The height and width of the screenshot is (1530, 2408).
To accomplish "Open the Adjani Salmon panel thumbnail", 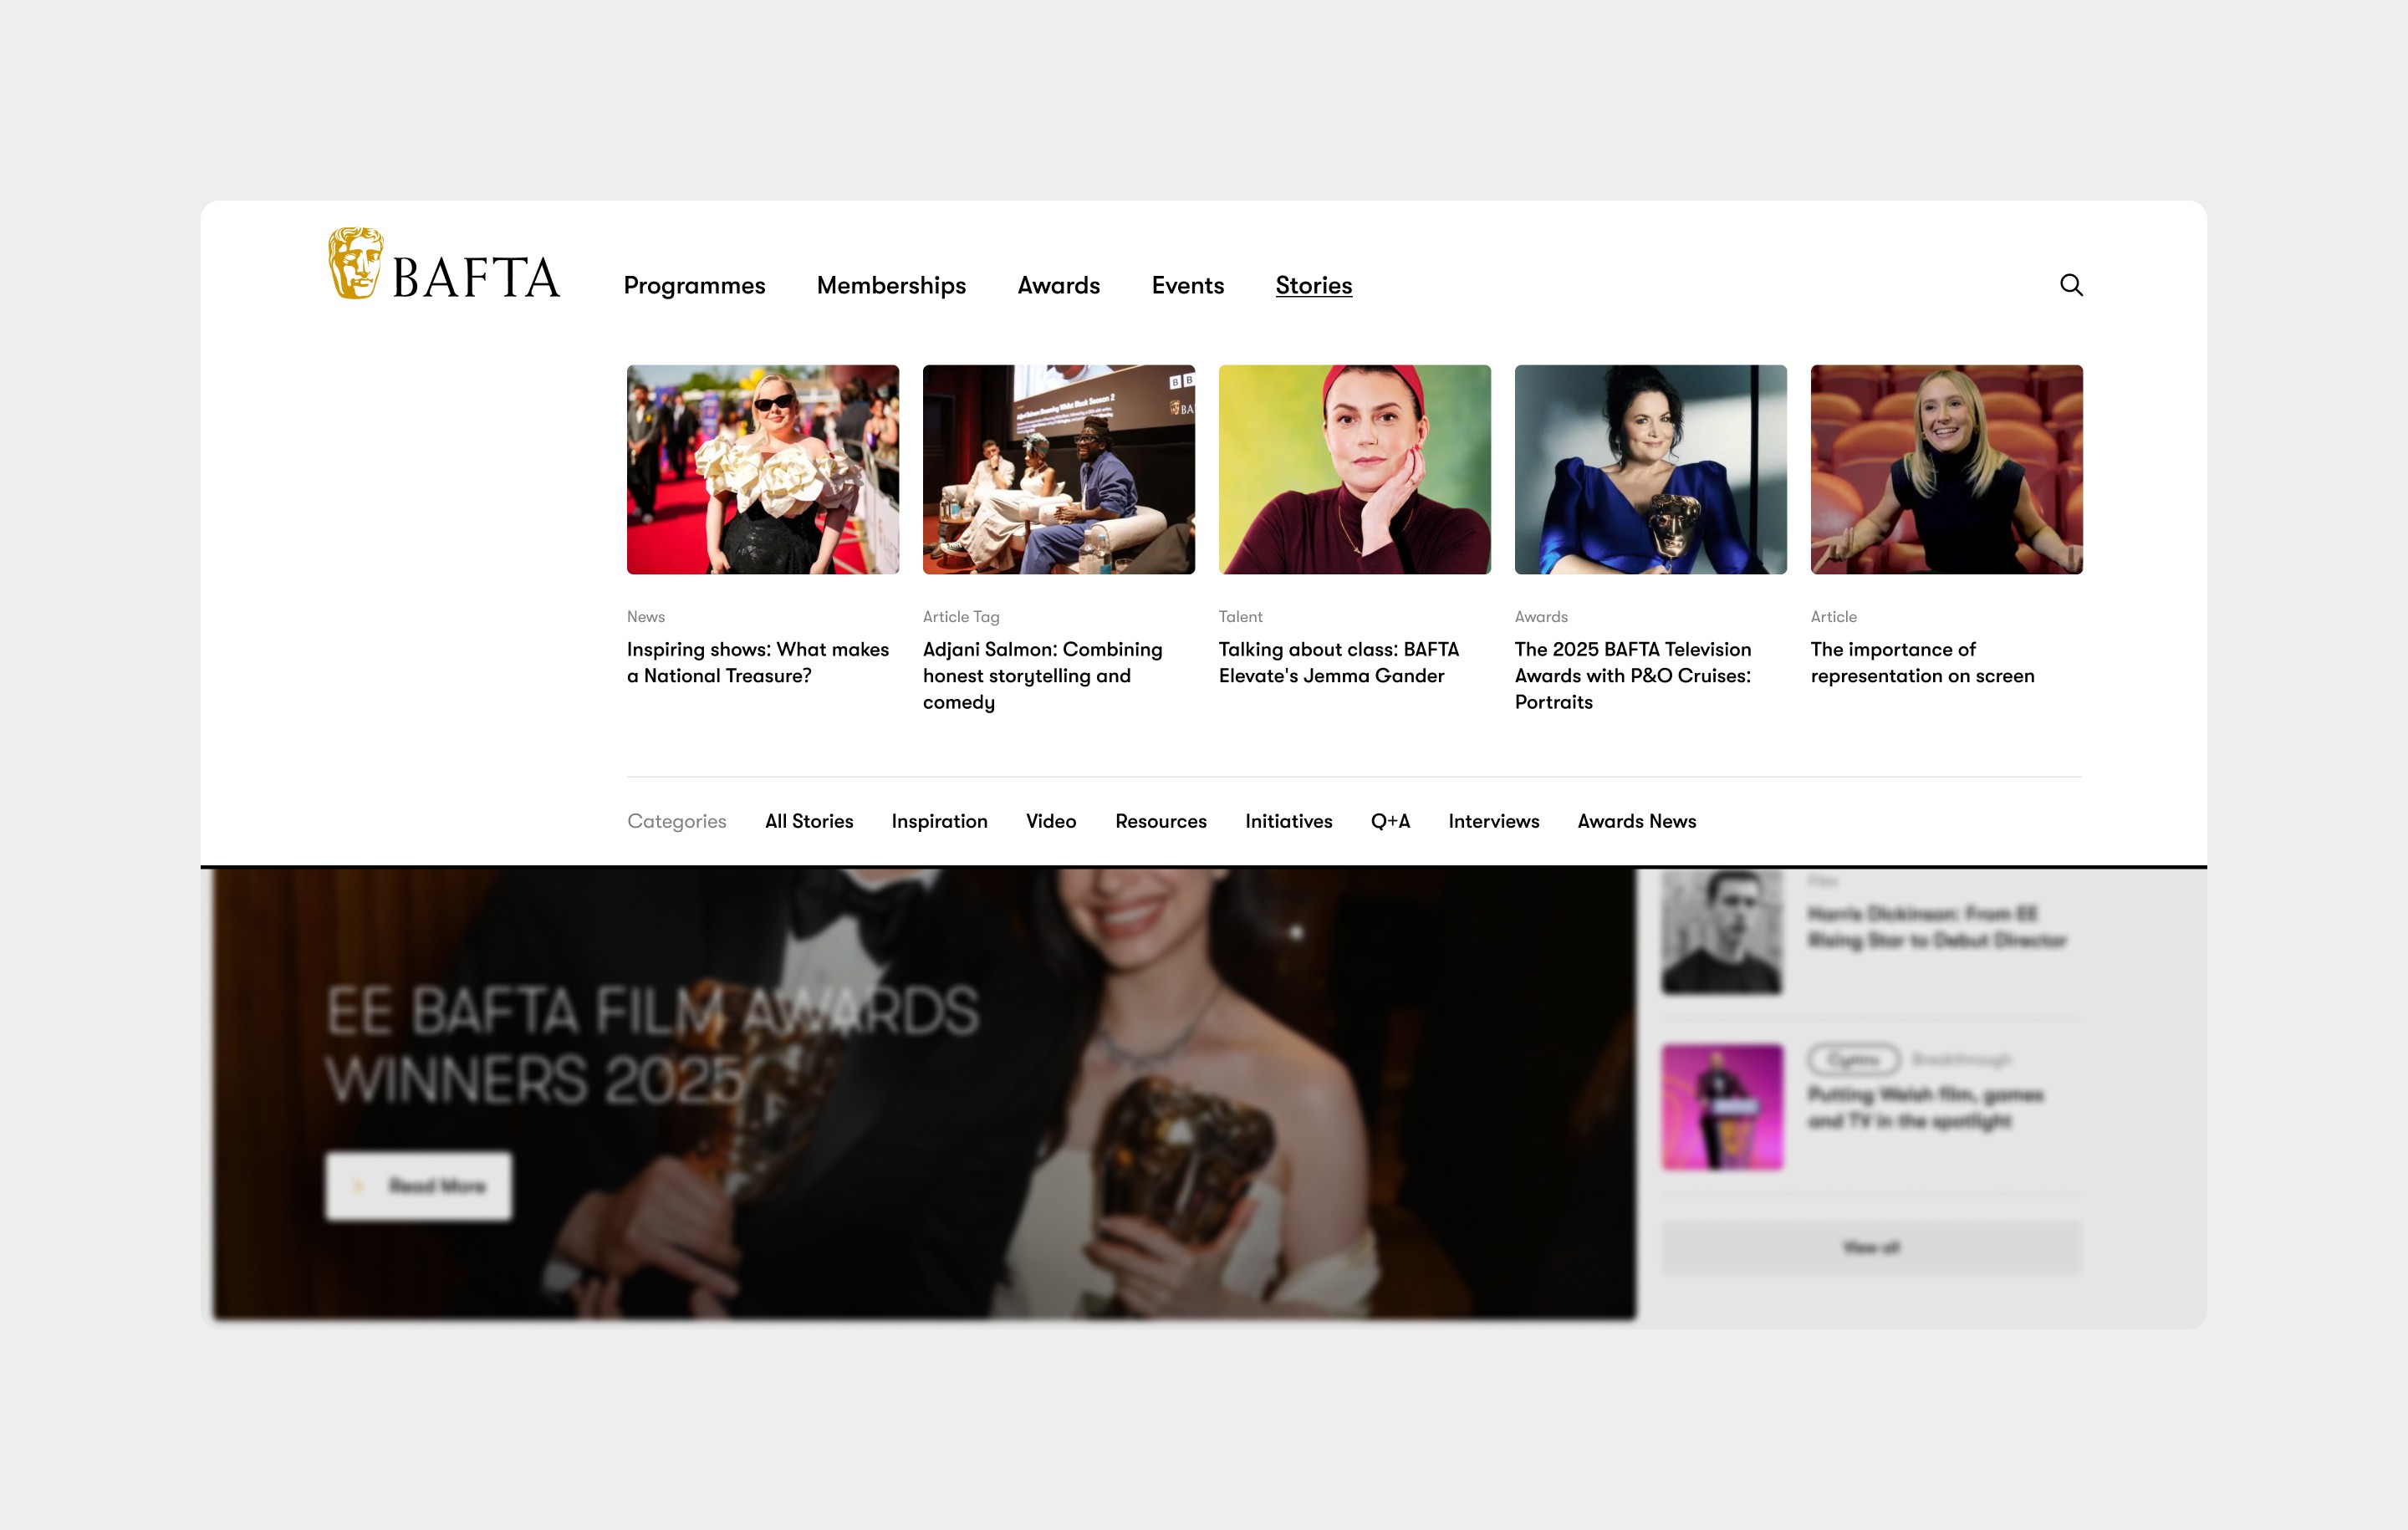I will point(1058,469).
